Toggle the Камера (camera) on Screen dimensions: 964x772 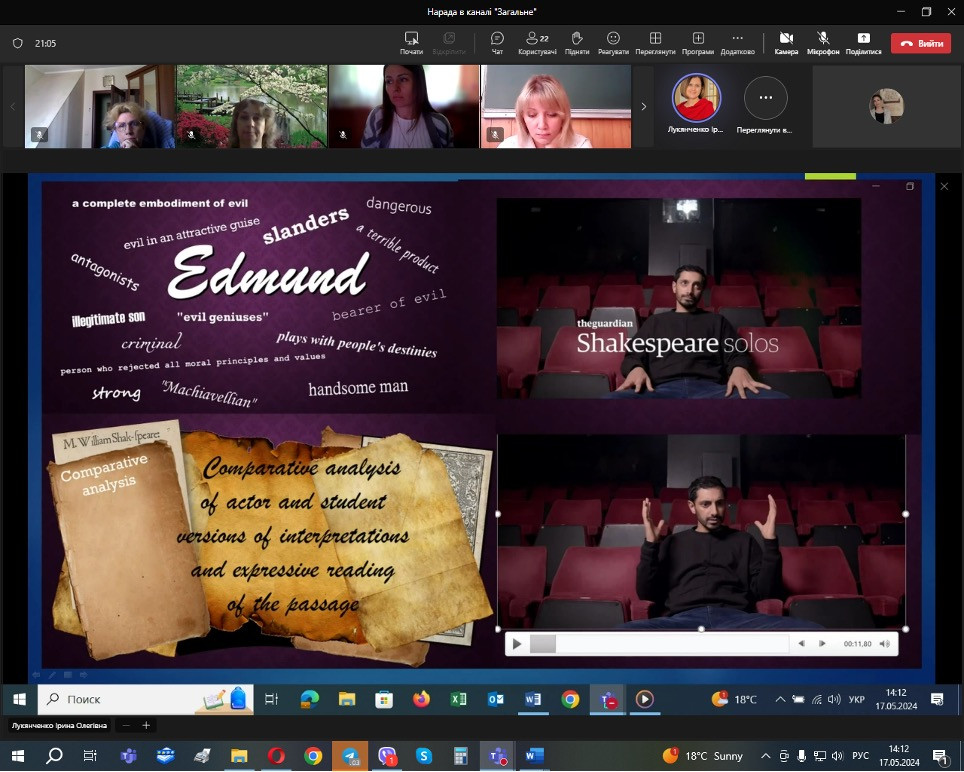pos(786,42)
